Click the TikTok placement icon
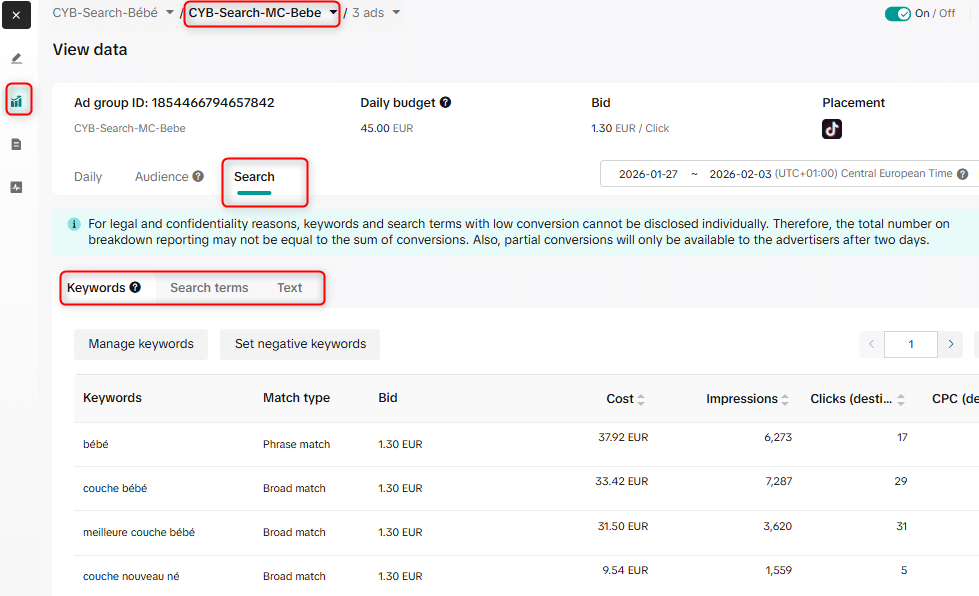The height and width of the screenshot is (596, 979). point(832,129)
